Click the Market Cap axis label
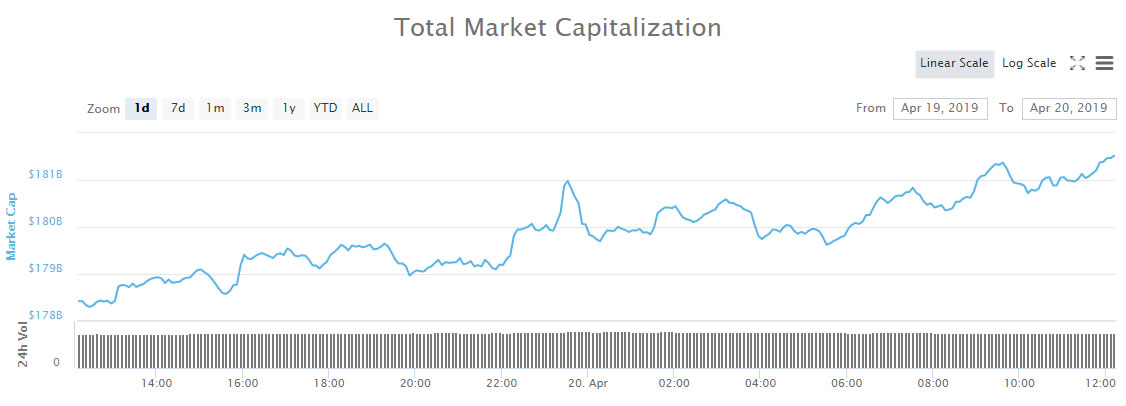The height and width of the screenshot is (406, 1126). click(12, 226)
